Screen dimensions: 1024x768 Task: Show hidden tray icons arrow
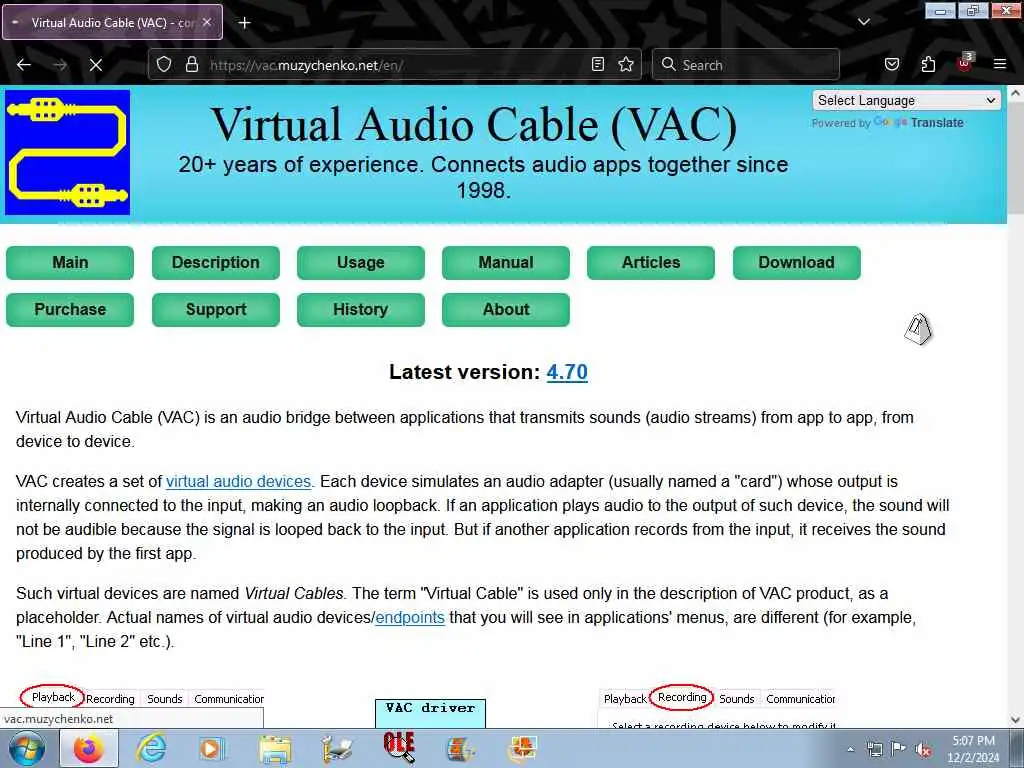[850, 749]
